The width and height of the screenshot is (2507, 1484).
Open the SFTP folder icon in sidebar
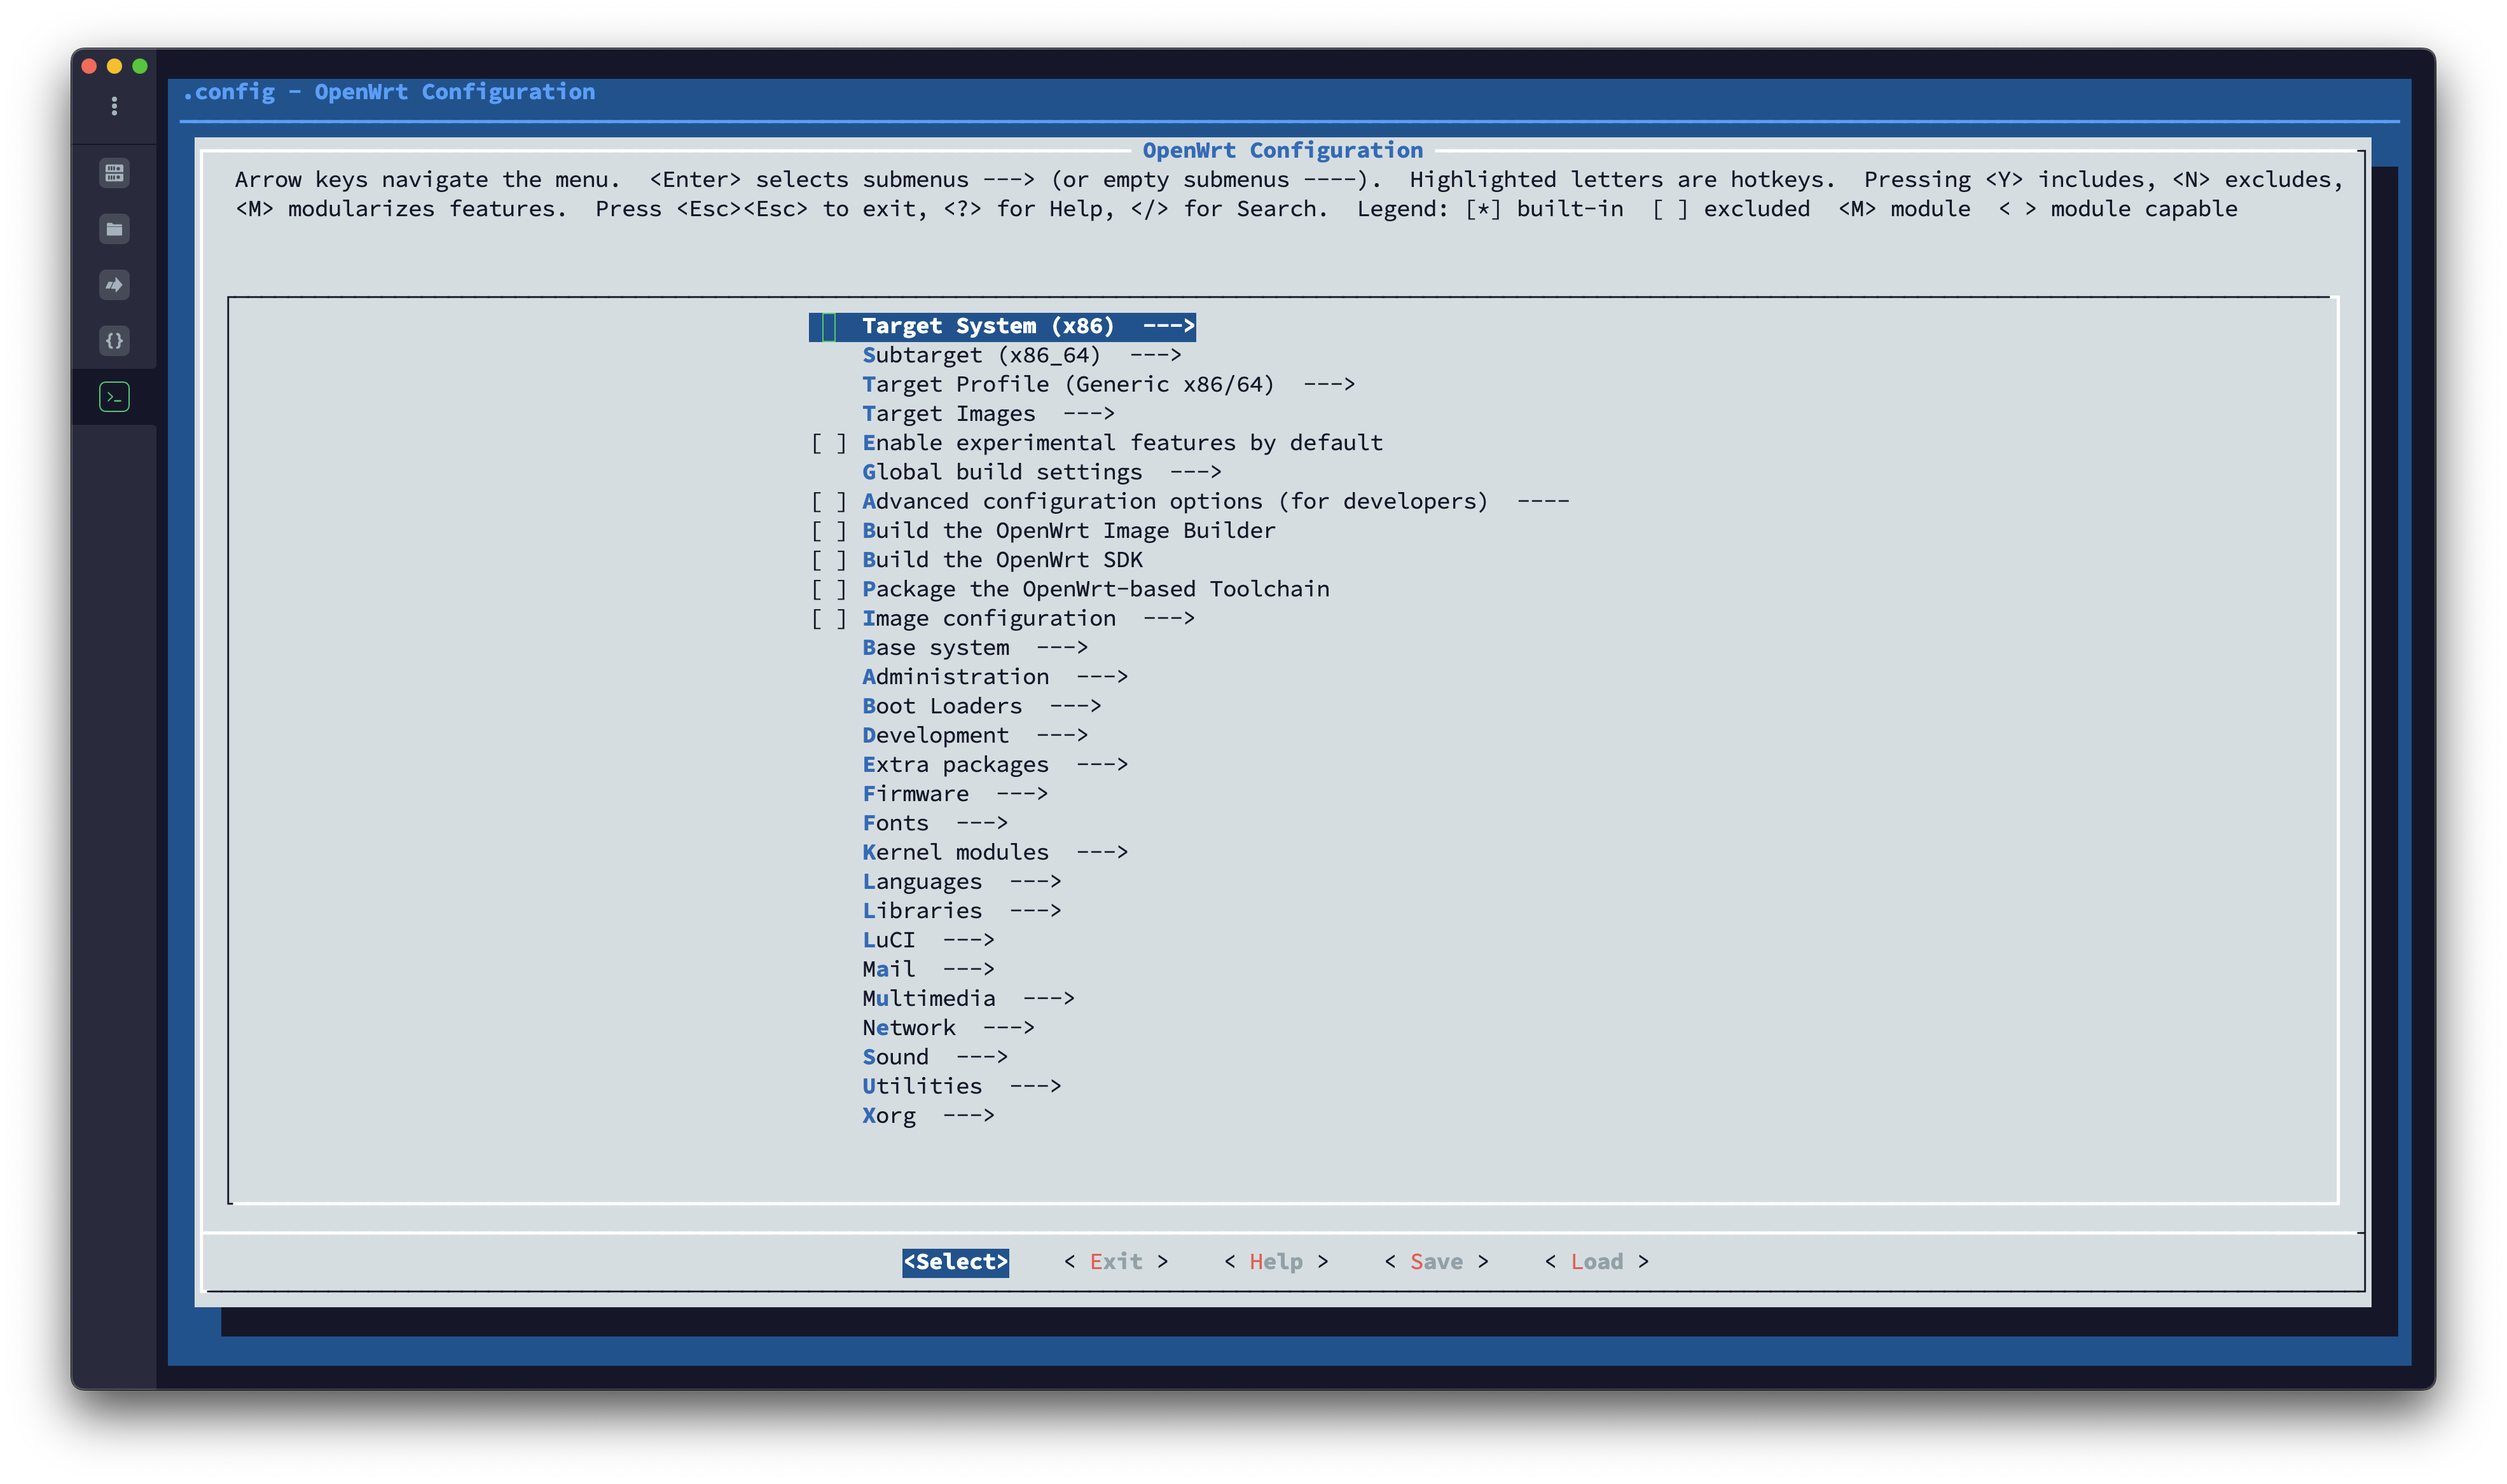click(x=114, y=229)
